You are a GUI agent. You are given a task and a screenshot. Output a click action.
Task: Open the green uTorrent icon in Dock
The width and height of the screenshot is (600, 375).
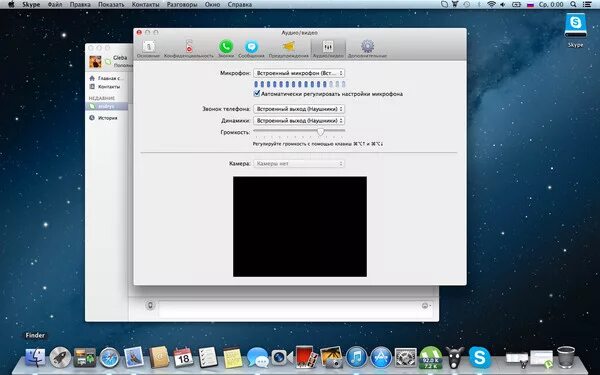(430, 357)
